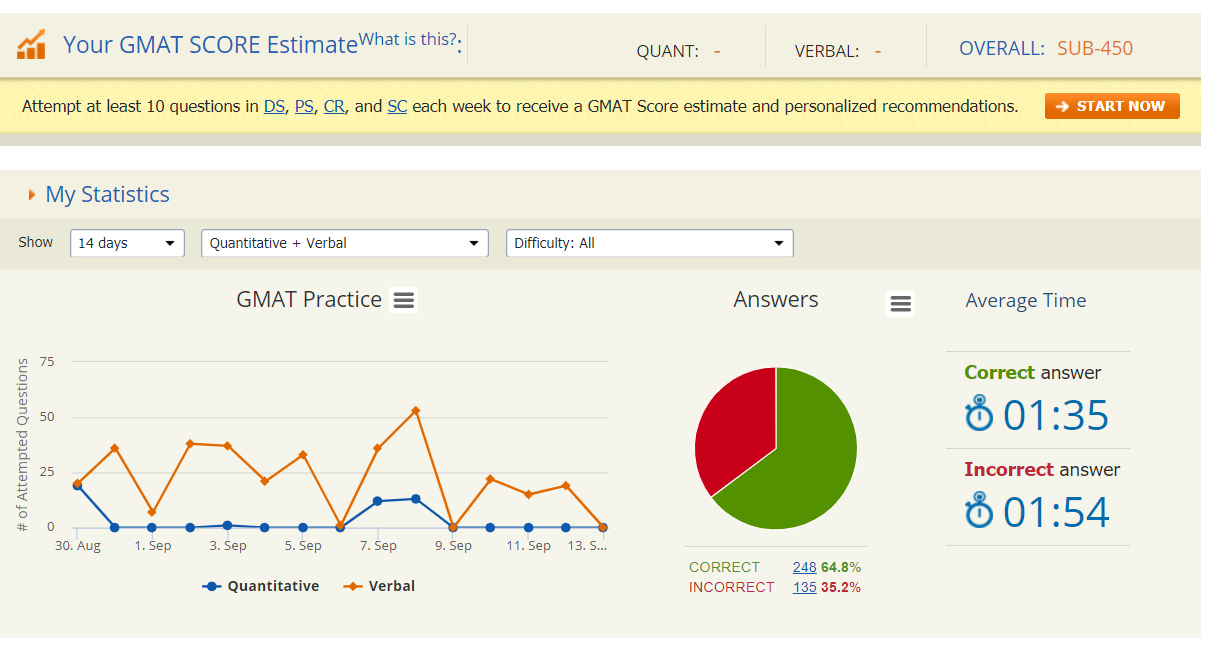
Task: Follow the CR link in banner
Action: pos(334,106)
